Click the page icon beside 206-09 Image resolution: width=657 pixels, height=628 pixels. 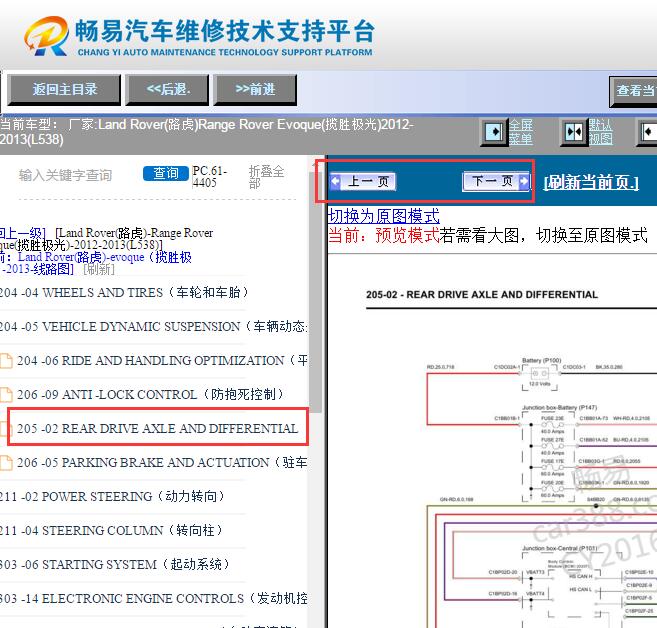click(6, 394)
